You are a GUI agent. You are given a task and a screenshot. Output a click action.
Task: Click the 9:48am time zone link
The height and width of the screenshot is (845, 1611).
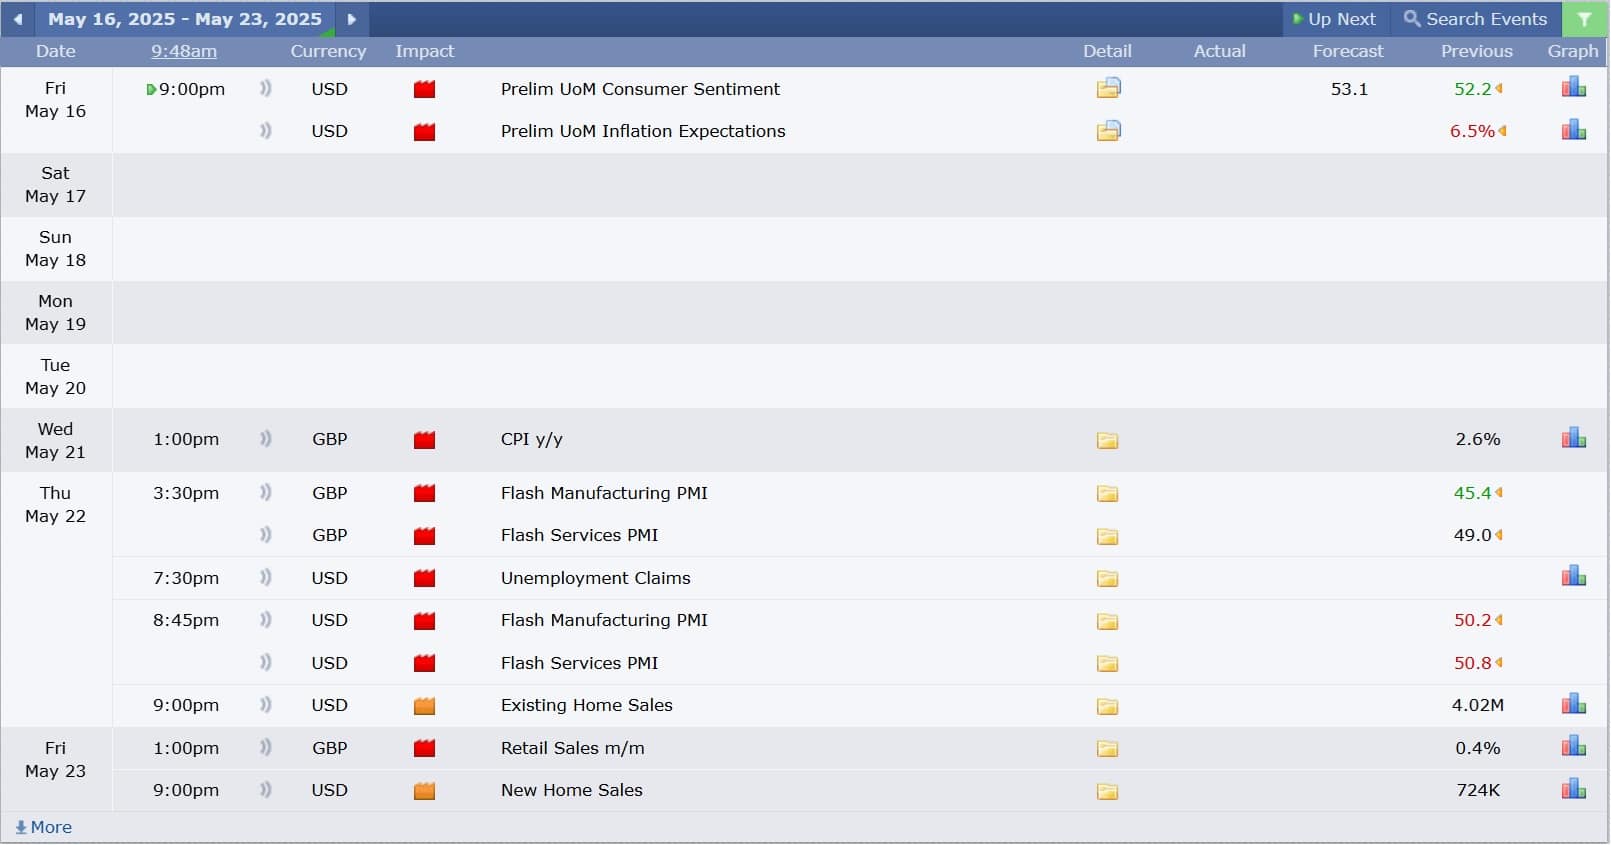point(184,51)
